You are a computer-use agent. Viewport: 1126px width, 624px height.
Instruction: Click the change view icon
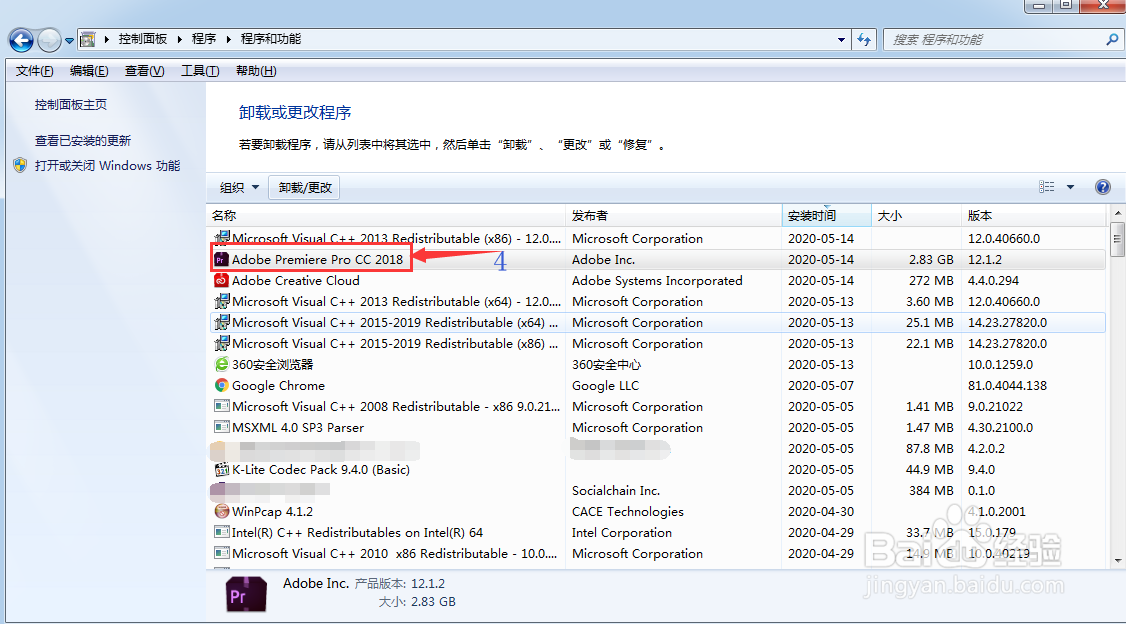coord(1046,187)
